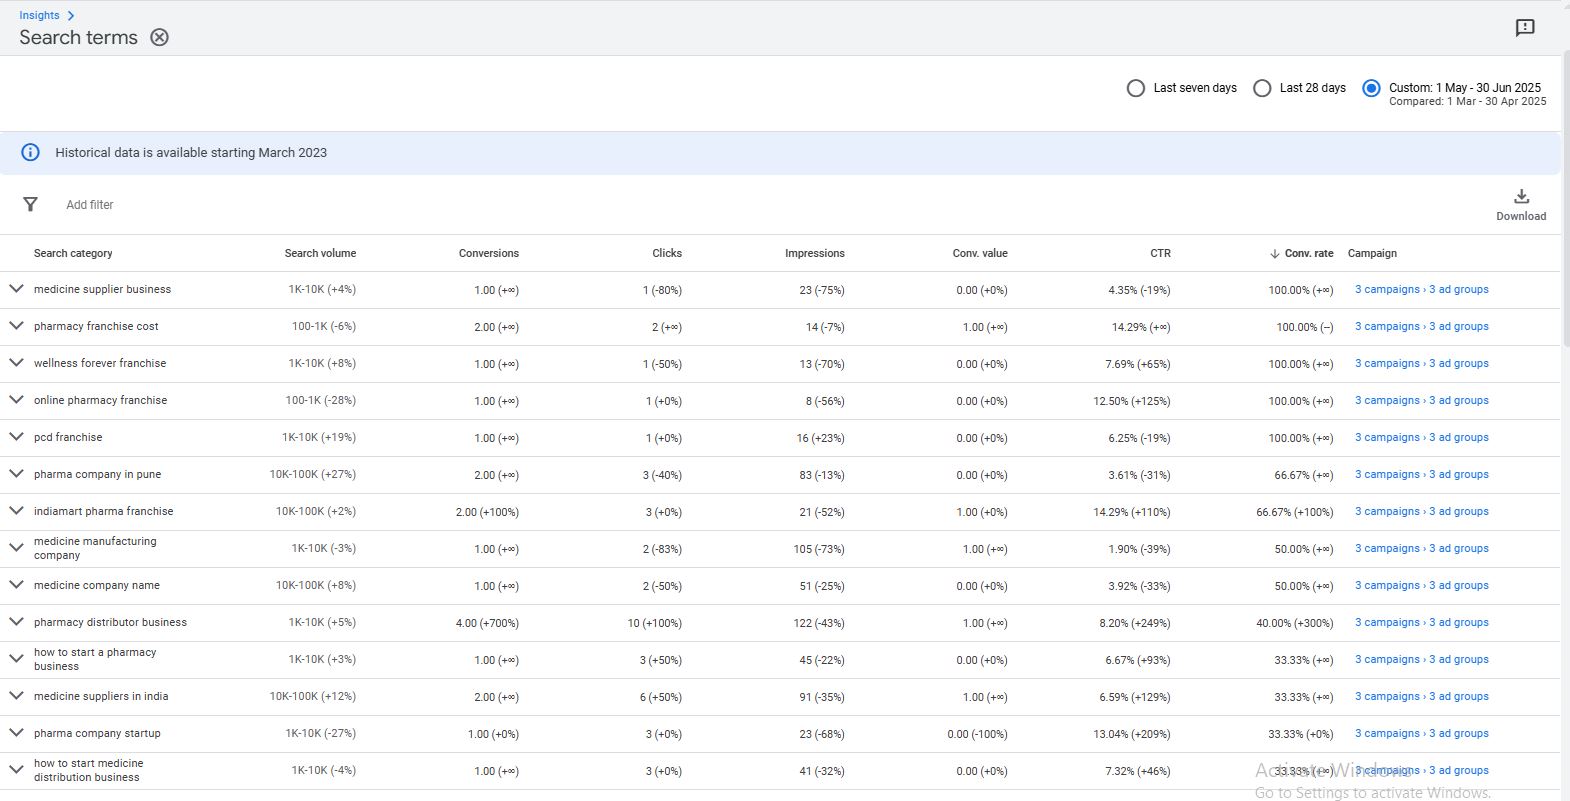Click the Conv. rate sort arrow
This screenshot has width=1570, height=801.
(1274, 254)
